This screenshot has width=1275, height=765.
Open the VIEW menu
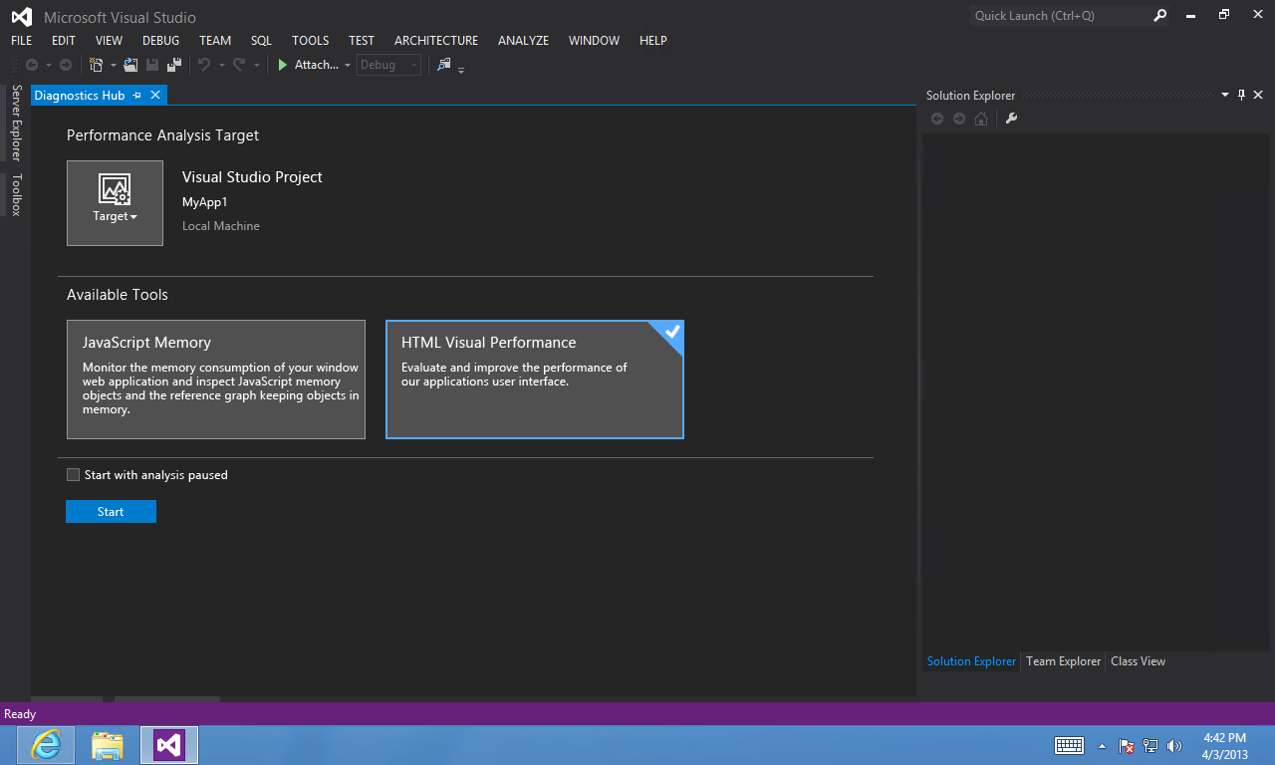(x=108, y=41)
